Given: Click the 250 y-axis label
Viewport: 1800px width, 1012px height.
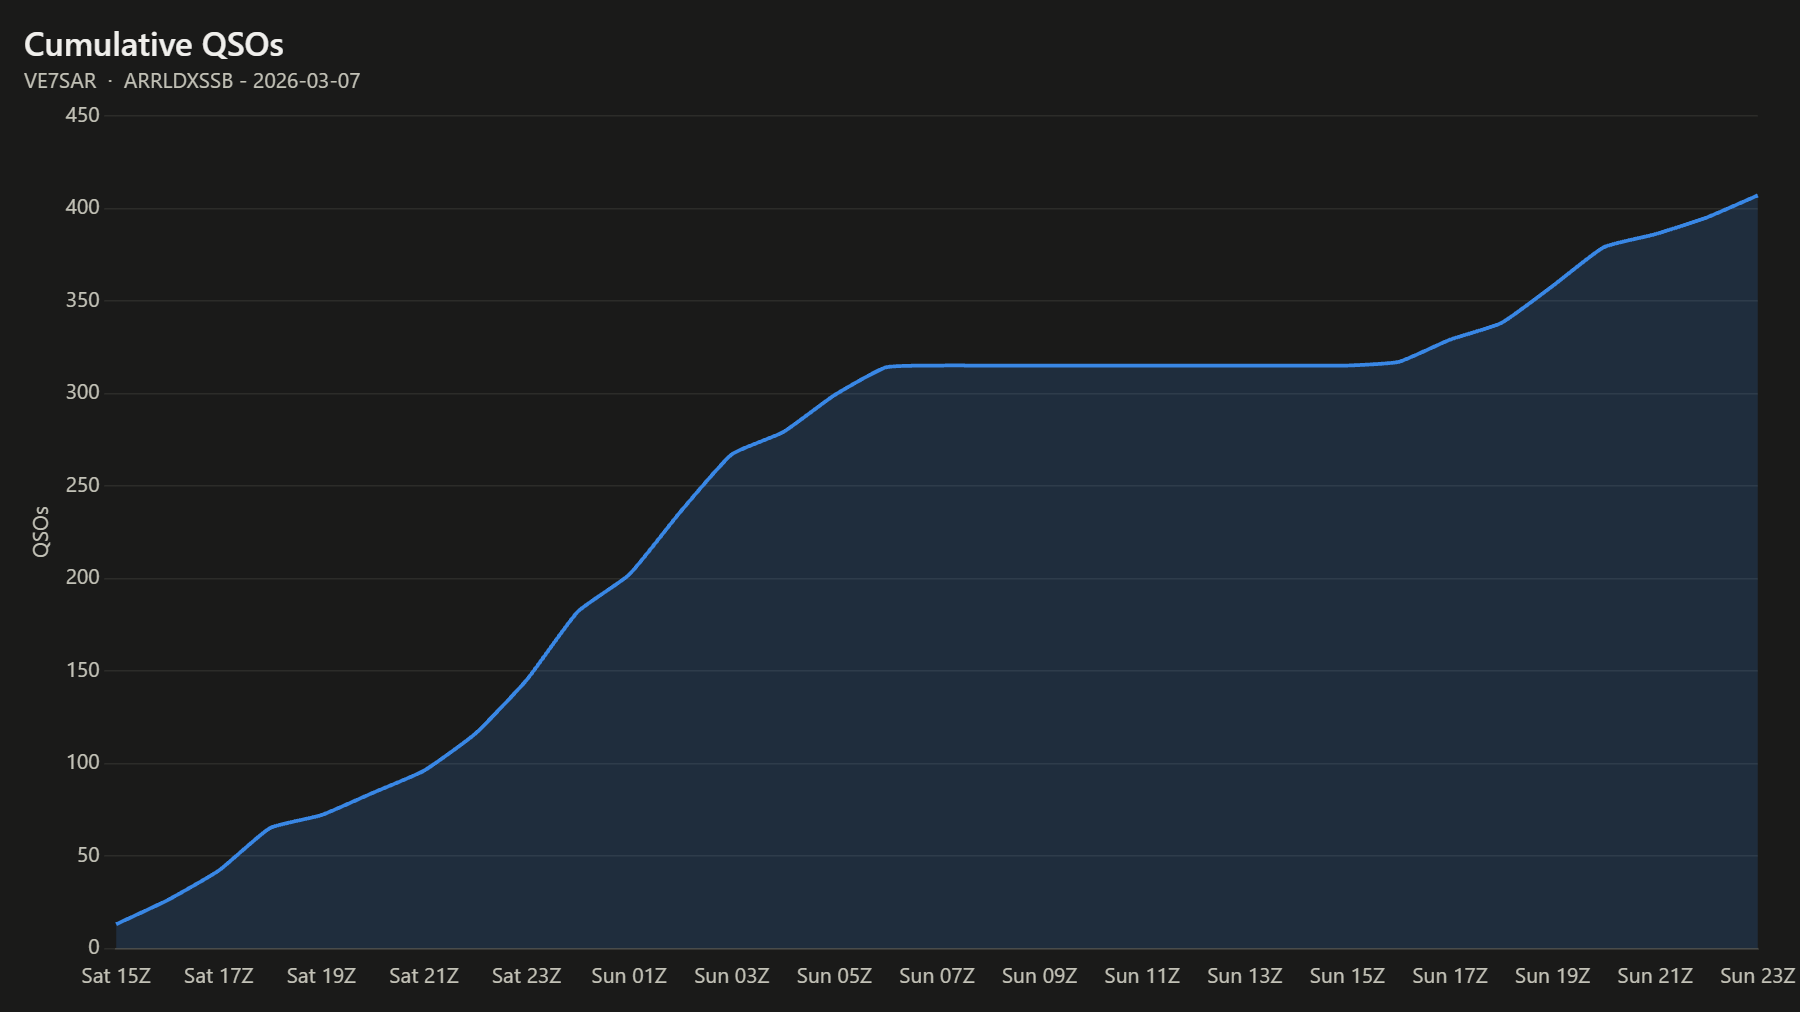Looking at the screenshot, I should coord(83,485).
